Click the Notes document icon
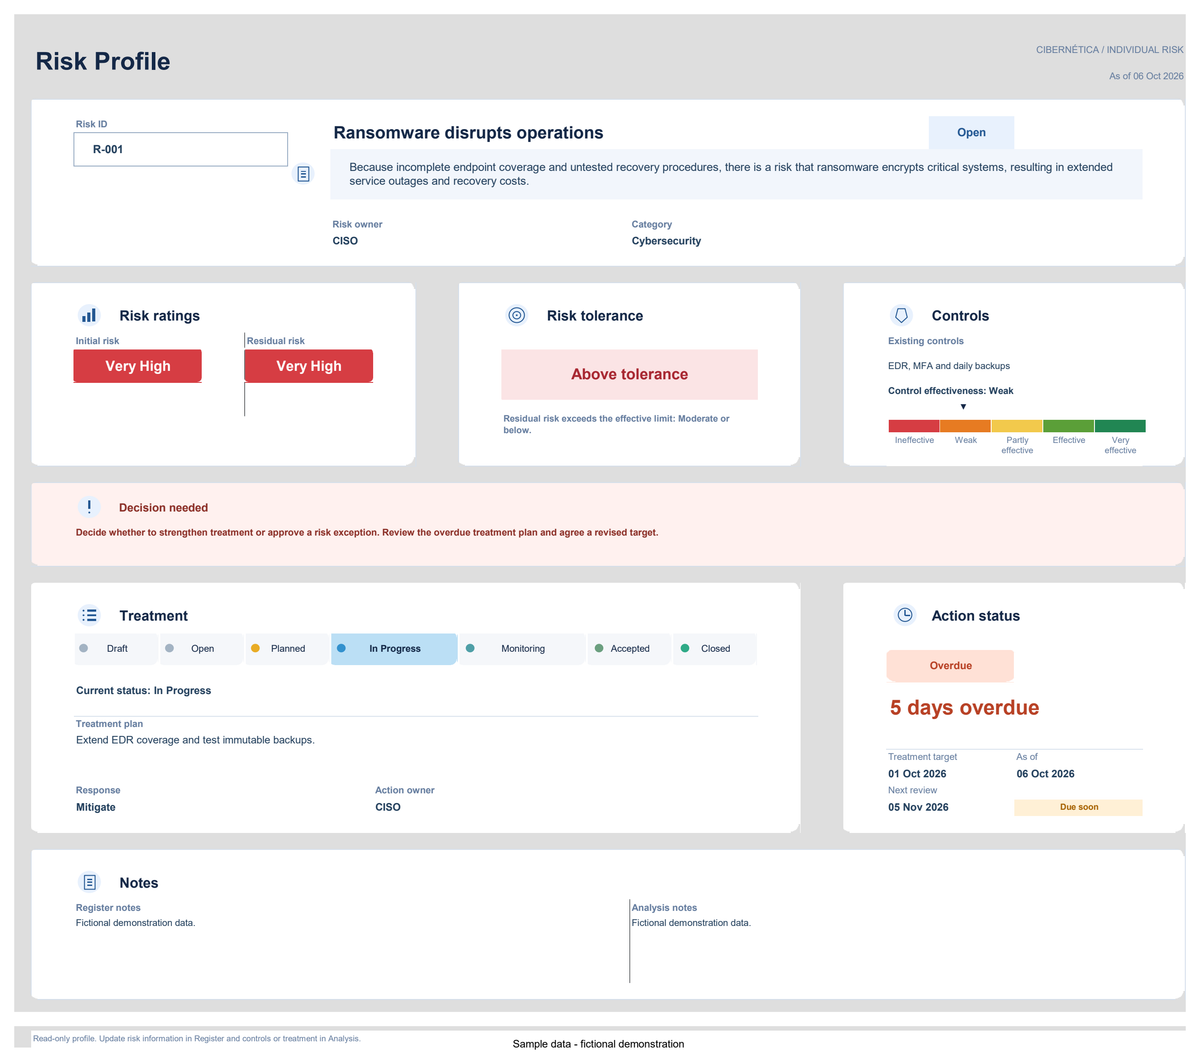This screenshot has height=1064, width=1200. click(x=89, y=882)
